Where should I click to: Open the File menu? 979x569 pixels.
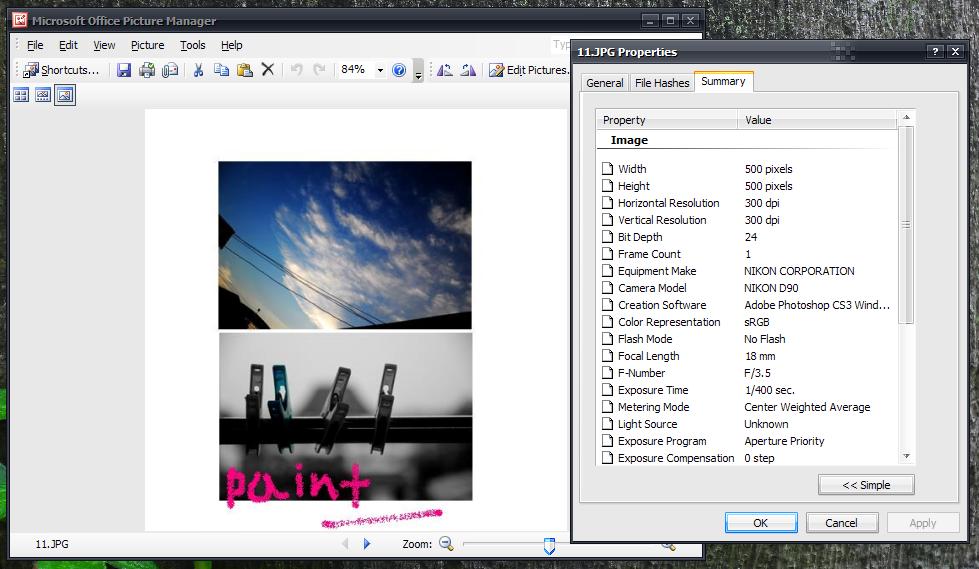35,45
